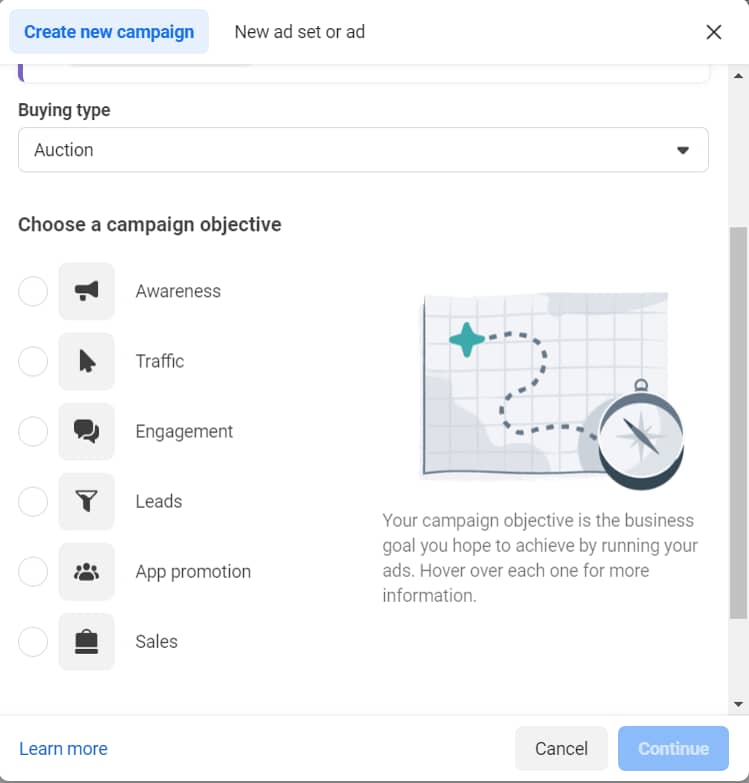Click the scrollbar down arrow
The width and height of the screenshot is (749, 783).
coord(739,704)
